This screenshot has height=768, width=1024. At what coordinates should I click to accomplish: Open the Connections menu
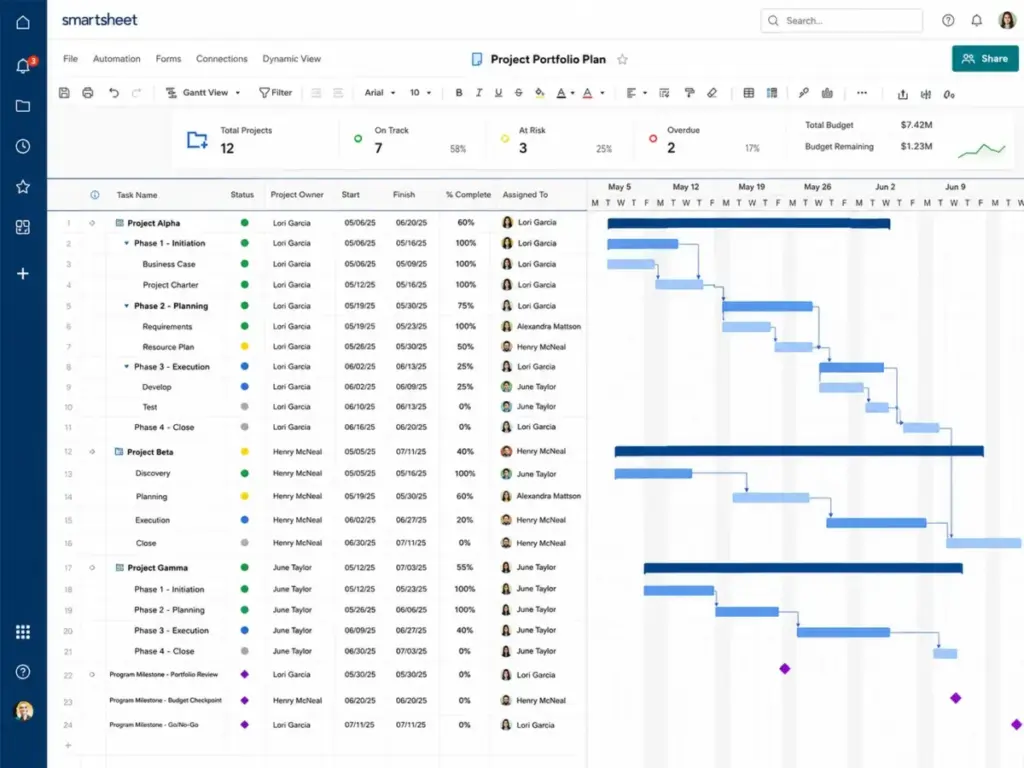point(221,59)
